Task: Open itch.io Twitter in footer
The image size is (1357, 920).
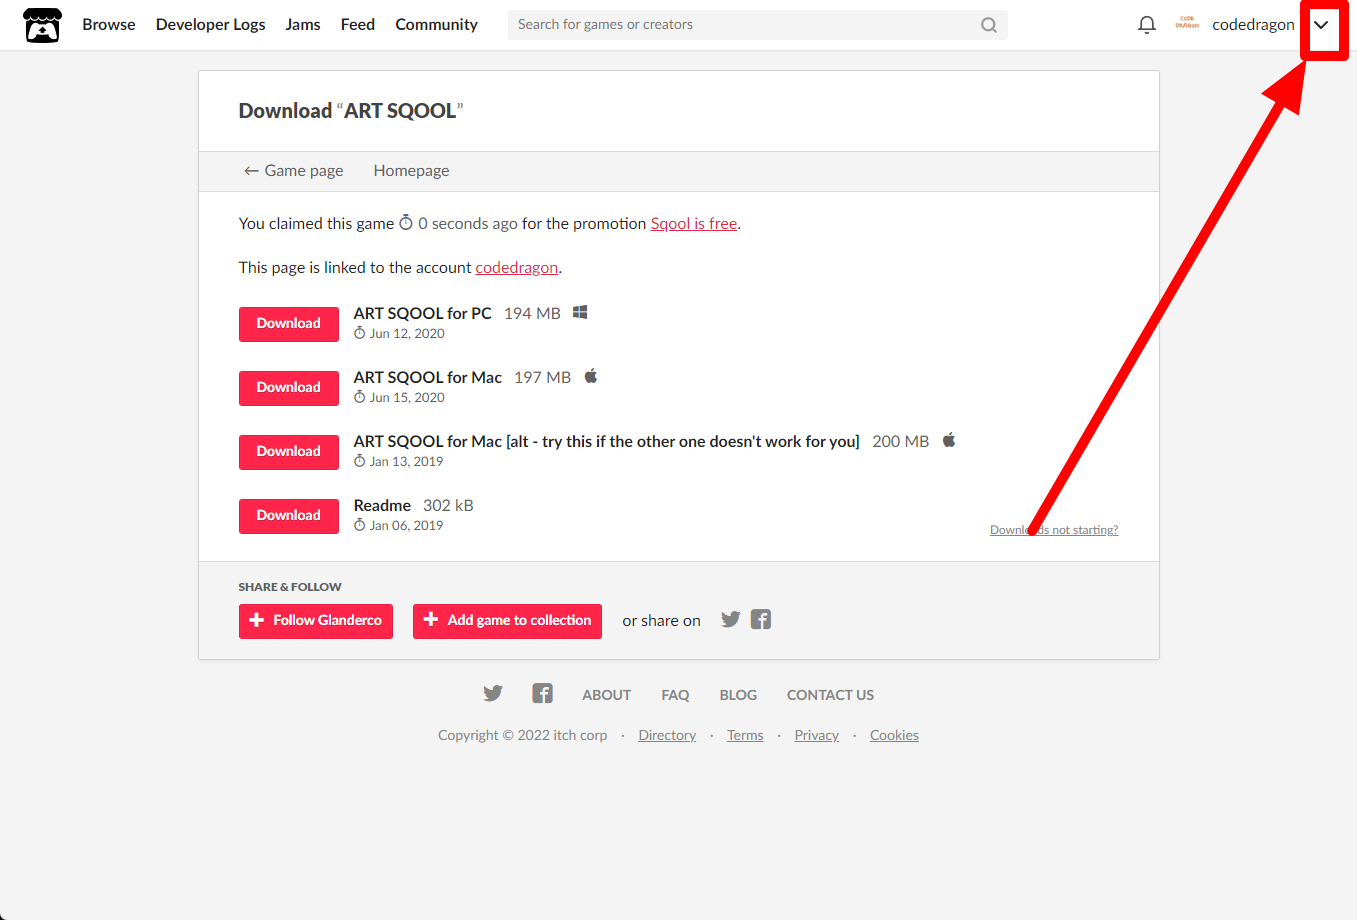Action: tap(493, 693)
